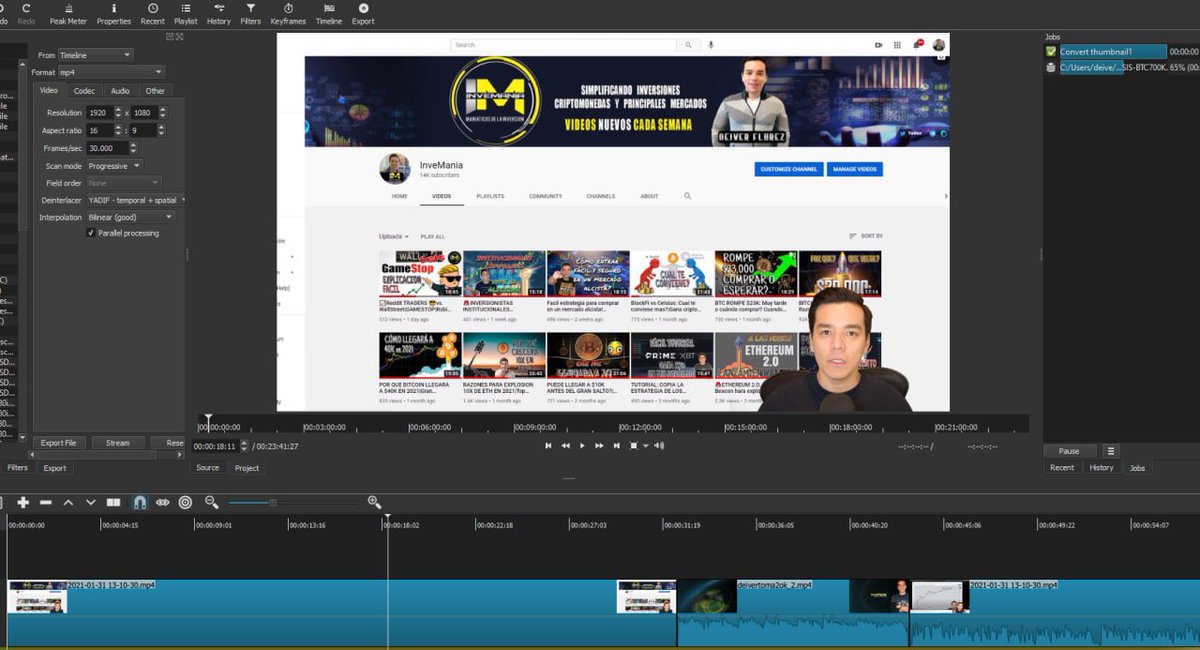Switch to the Audio export tab
This screenshot has height=650, width=1200.
120,91
